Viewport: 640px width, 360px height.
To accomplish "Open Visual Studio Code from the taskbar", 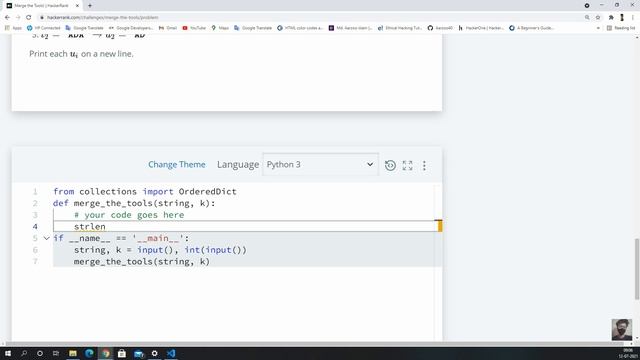I will 171,353.
